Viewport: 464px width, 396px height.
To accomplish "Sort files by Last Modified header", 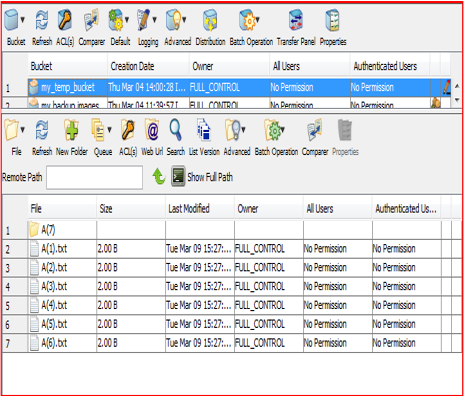I will (200, 209).
